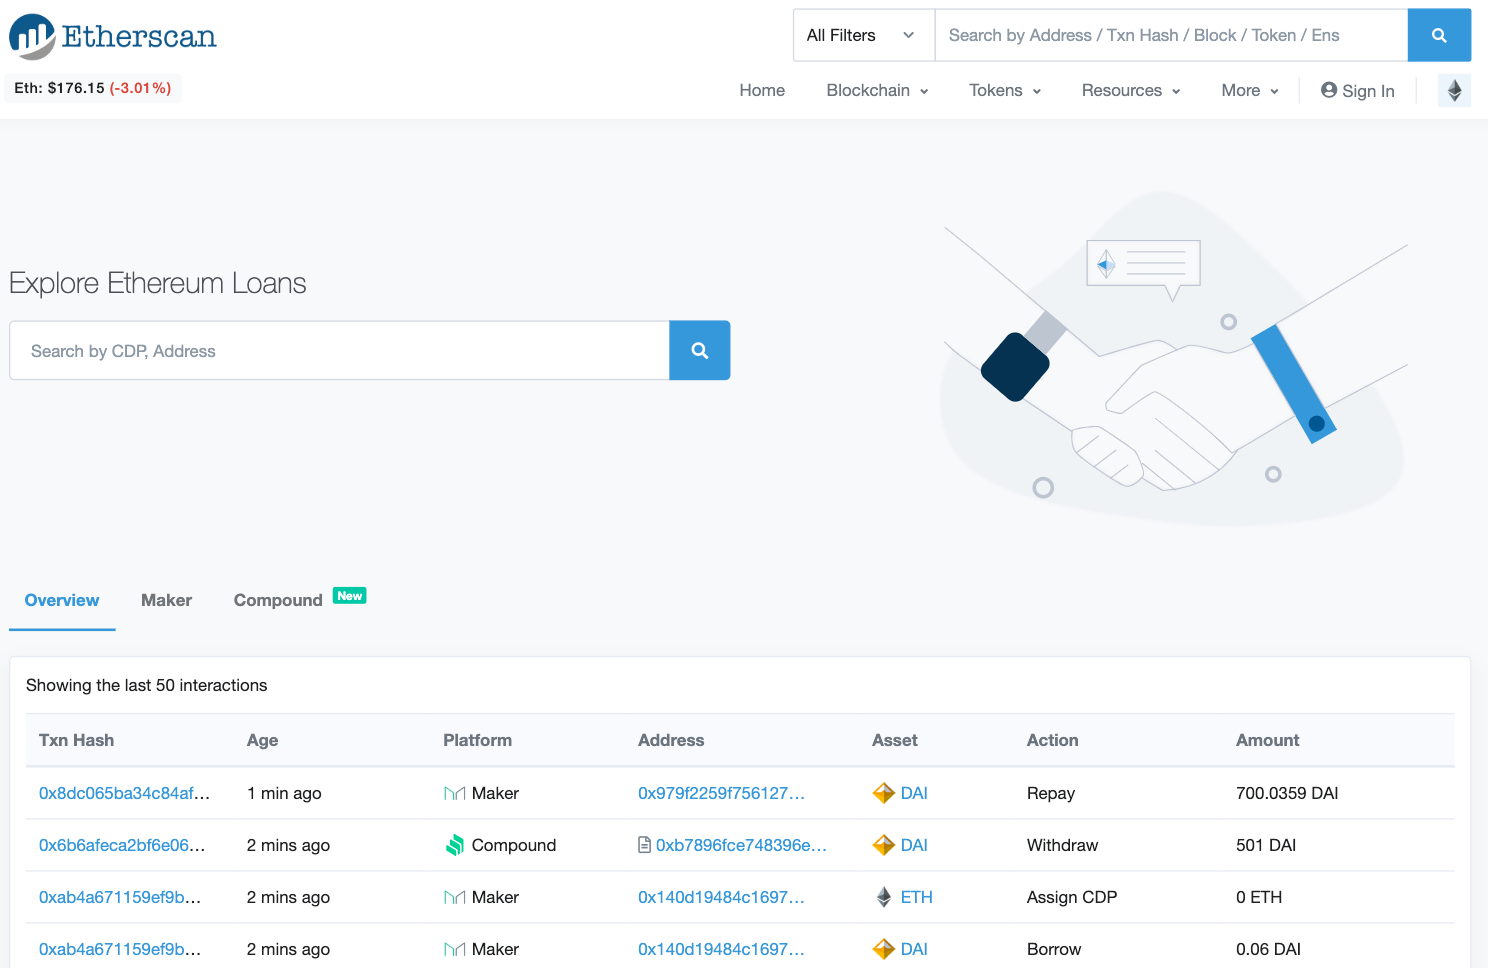Click the Eth price $176.15 badge
Viewport: 1488px width, 968px height.
(x=92, y=88)
